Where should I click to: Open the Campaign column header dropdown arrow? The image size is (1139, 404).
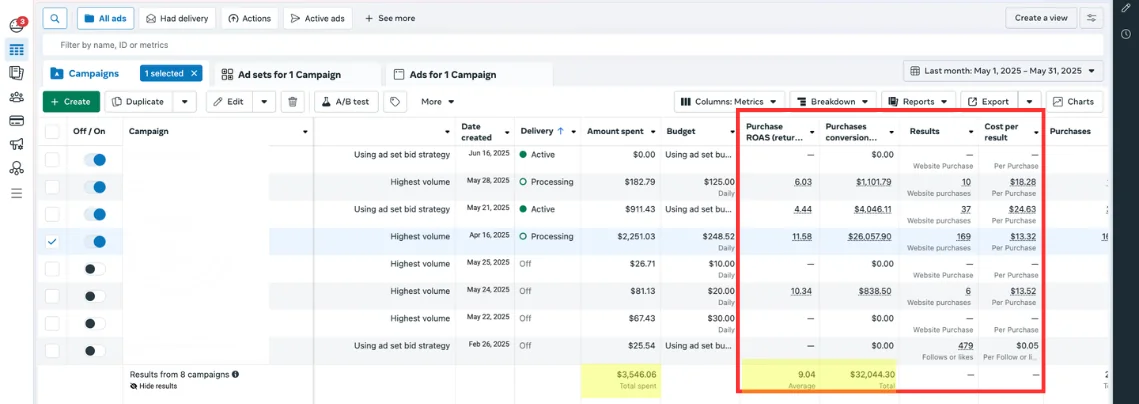pyautogui.click(x=304, y=132)
